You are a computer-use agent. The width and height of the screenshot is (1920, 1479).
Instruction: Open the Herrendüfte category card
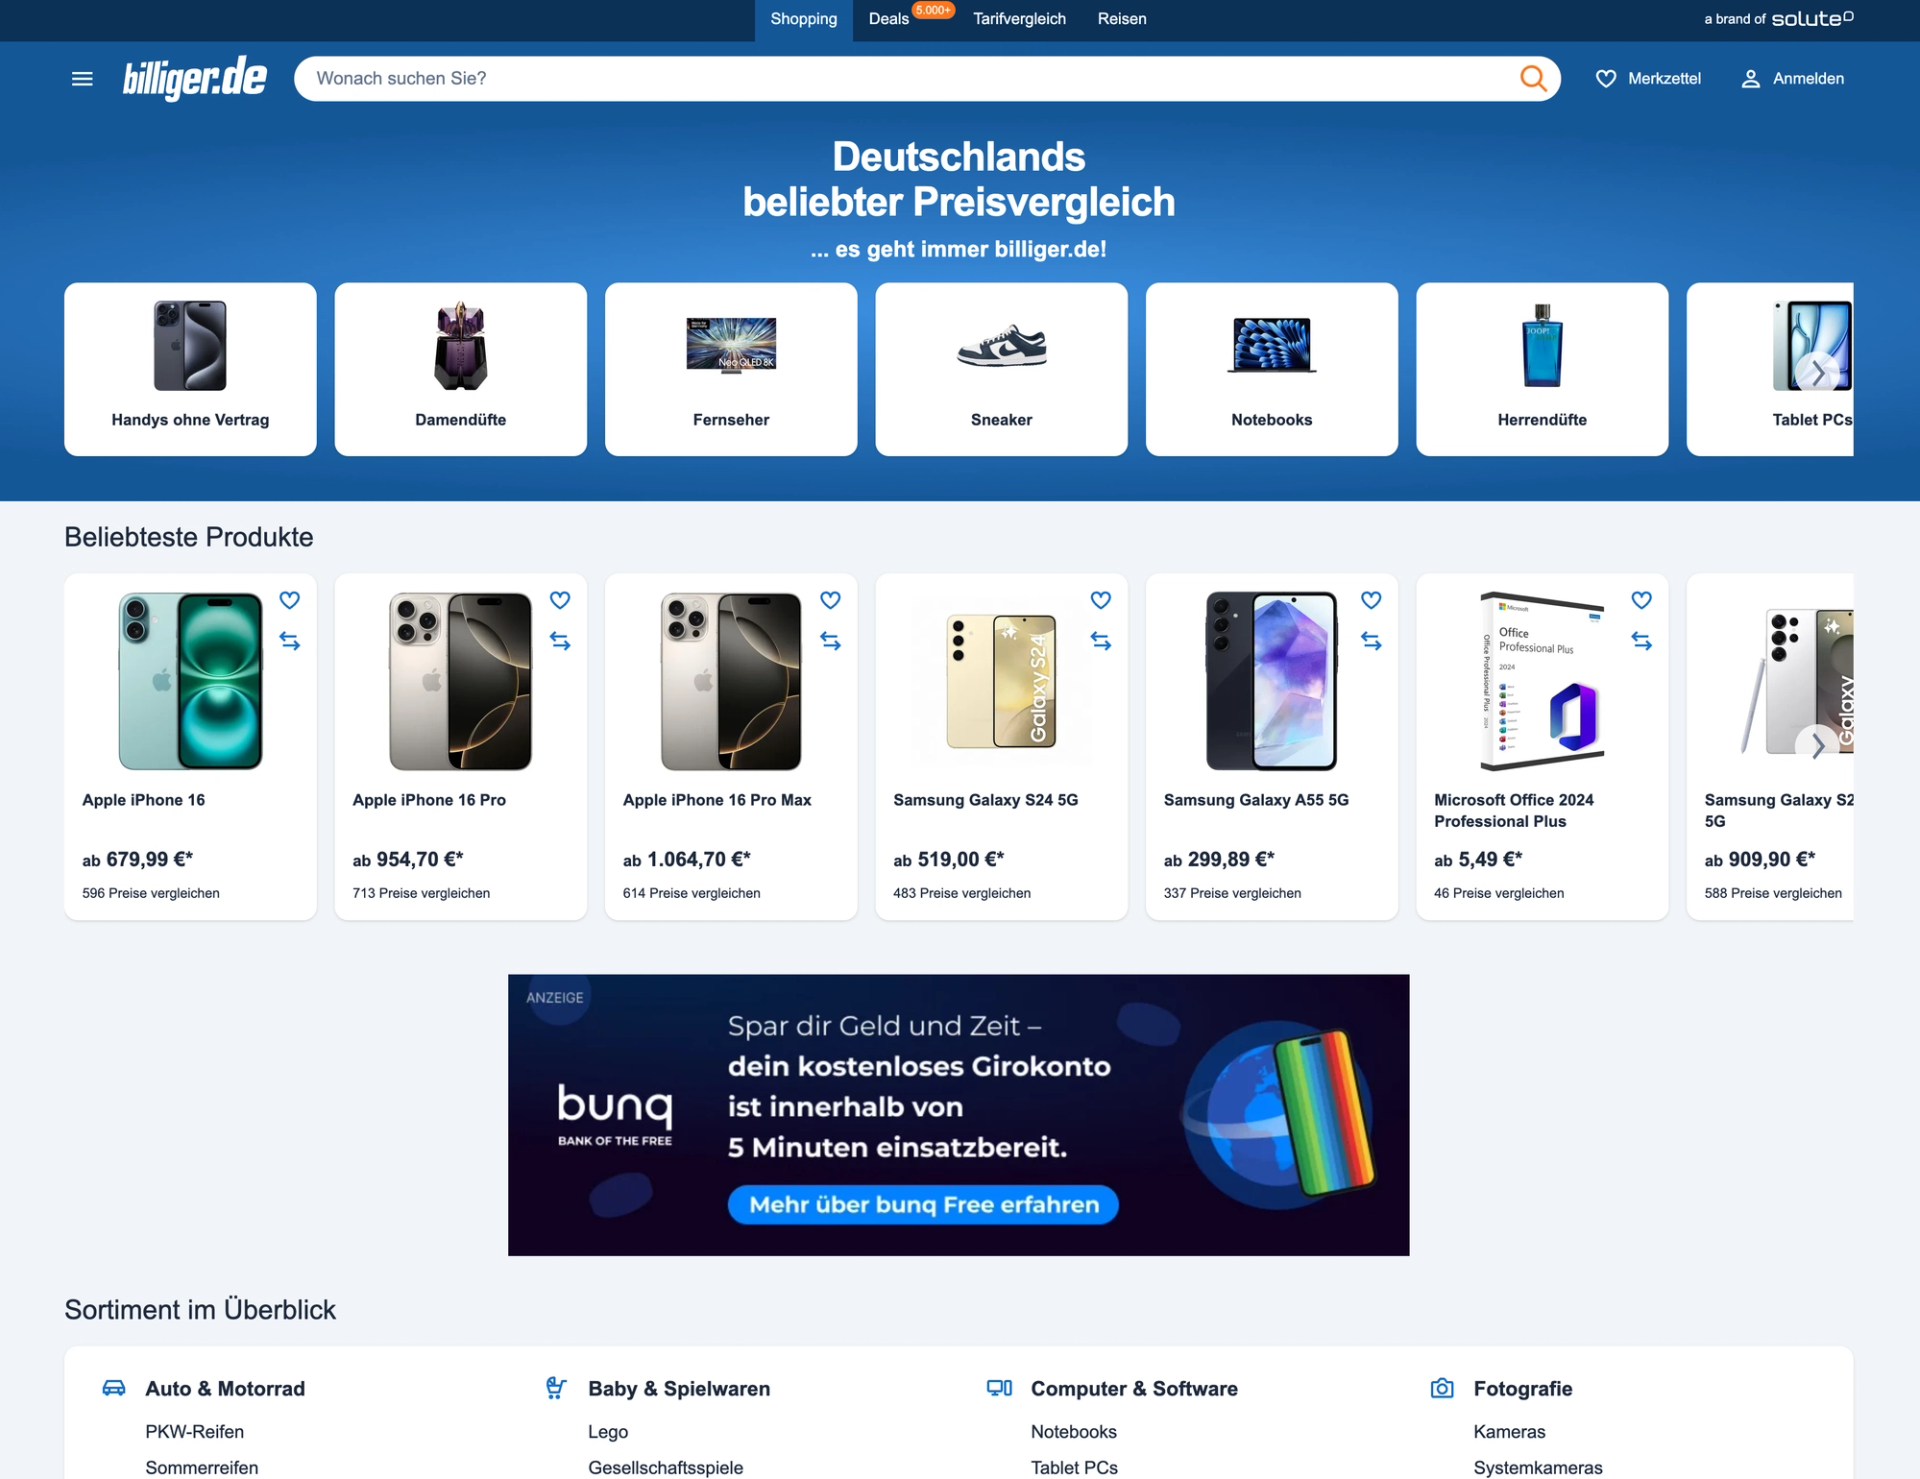1542,369
